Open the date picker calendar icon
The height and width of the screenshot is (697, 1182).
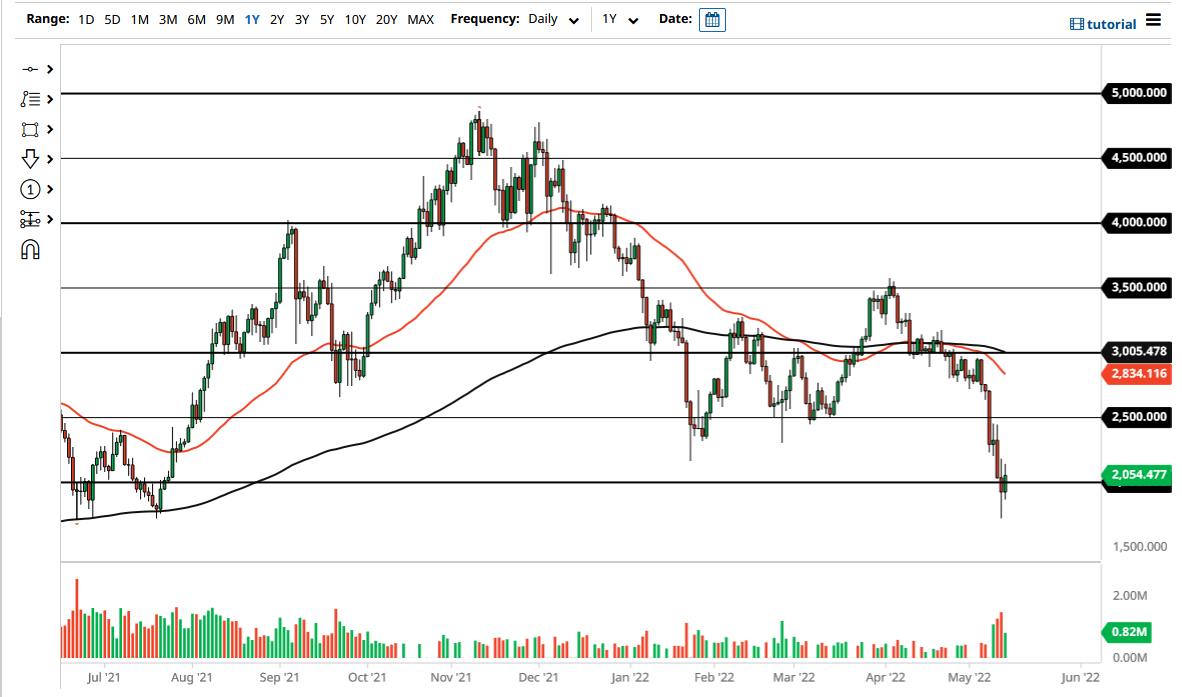click(712, 19)
